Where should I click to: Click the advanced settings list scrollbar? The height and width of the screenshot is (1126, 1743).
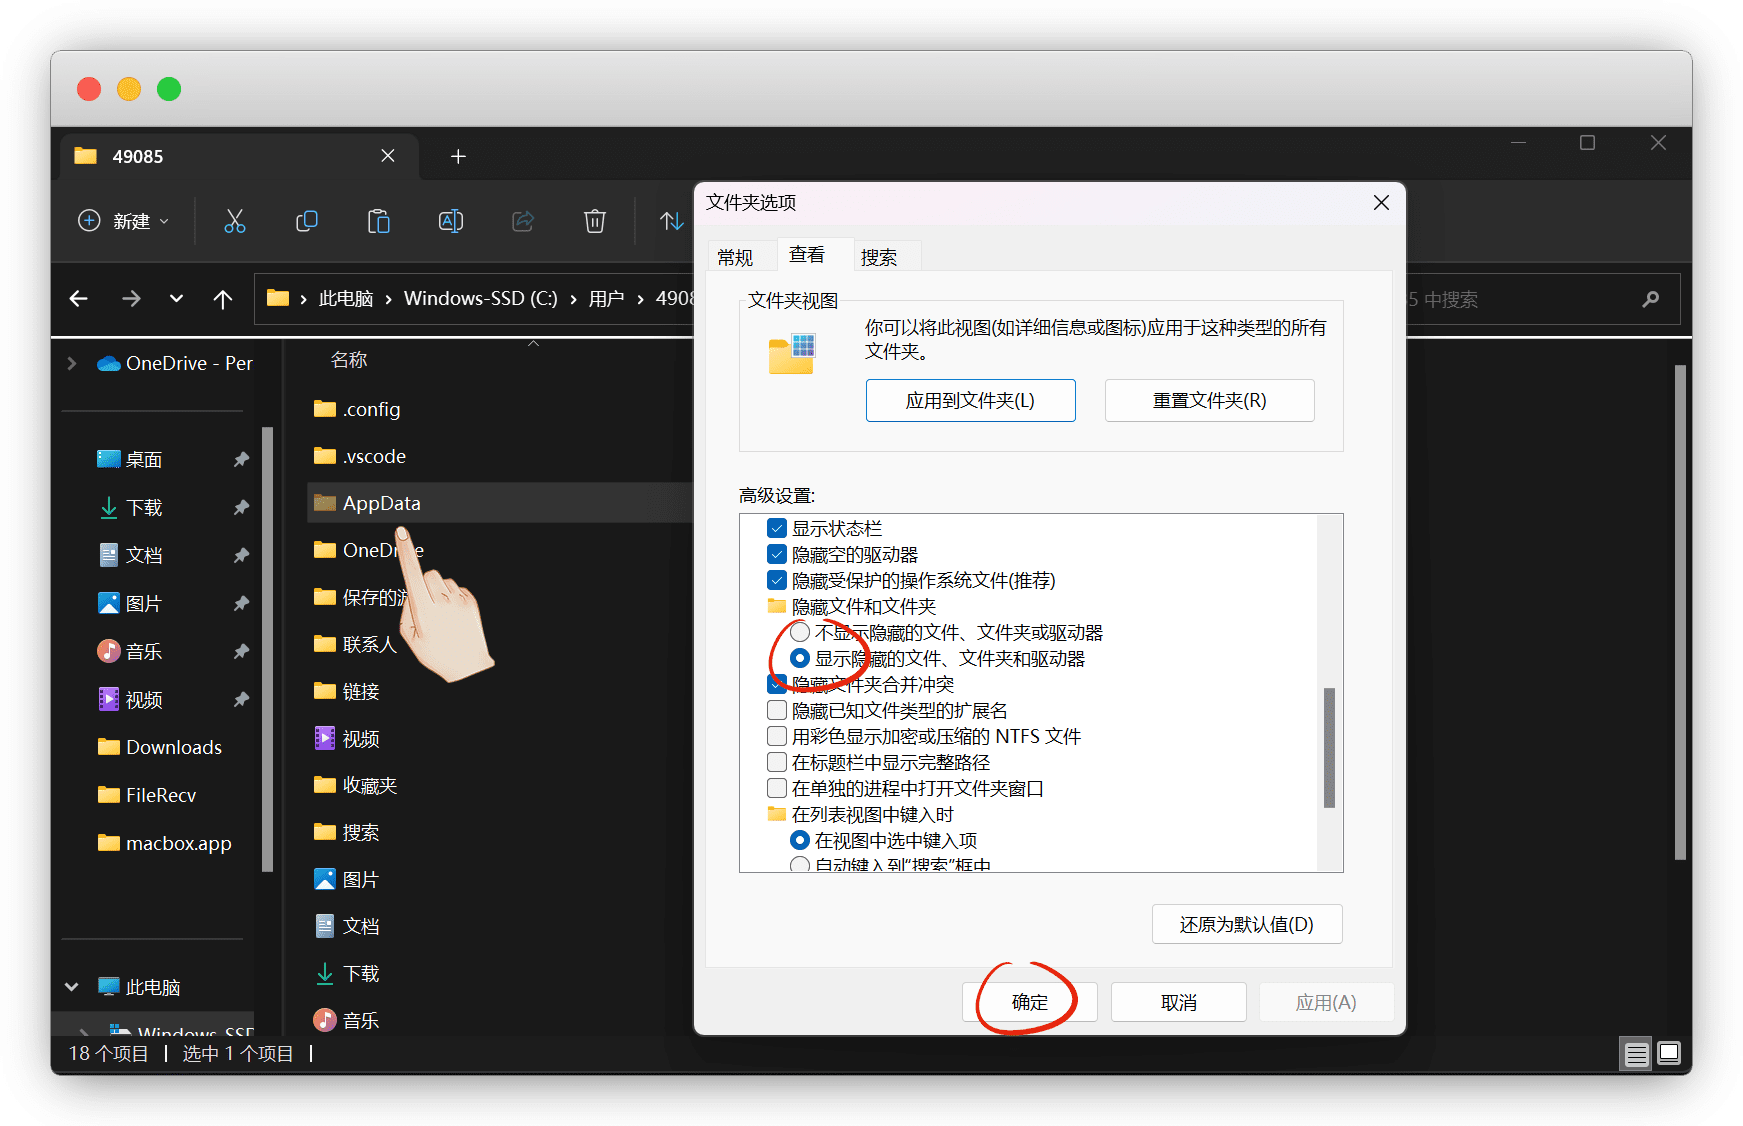tap(1329, 746)
